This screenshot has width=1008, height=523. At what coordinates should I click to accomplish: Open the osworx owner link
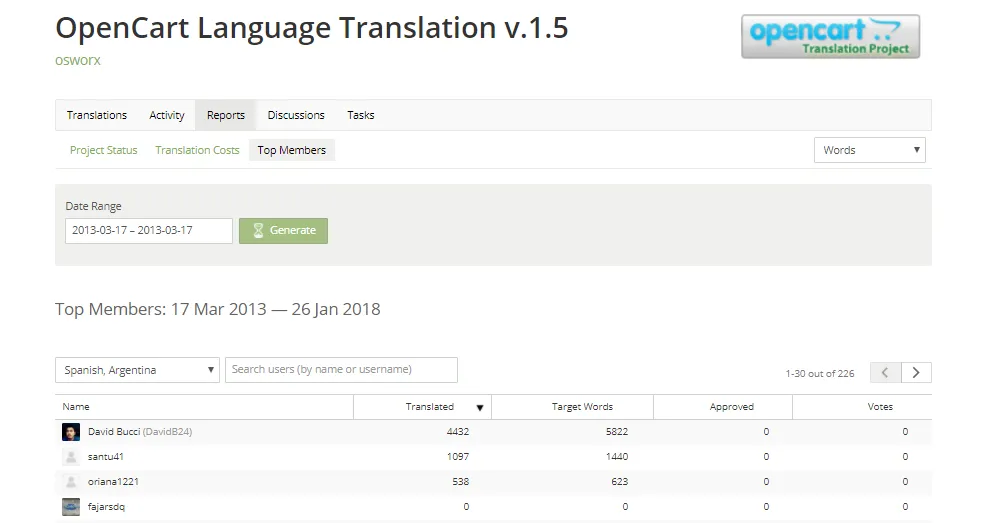[78, 60]
